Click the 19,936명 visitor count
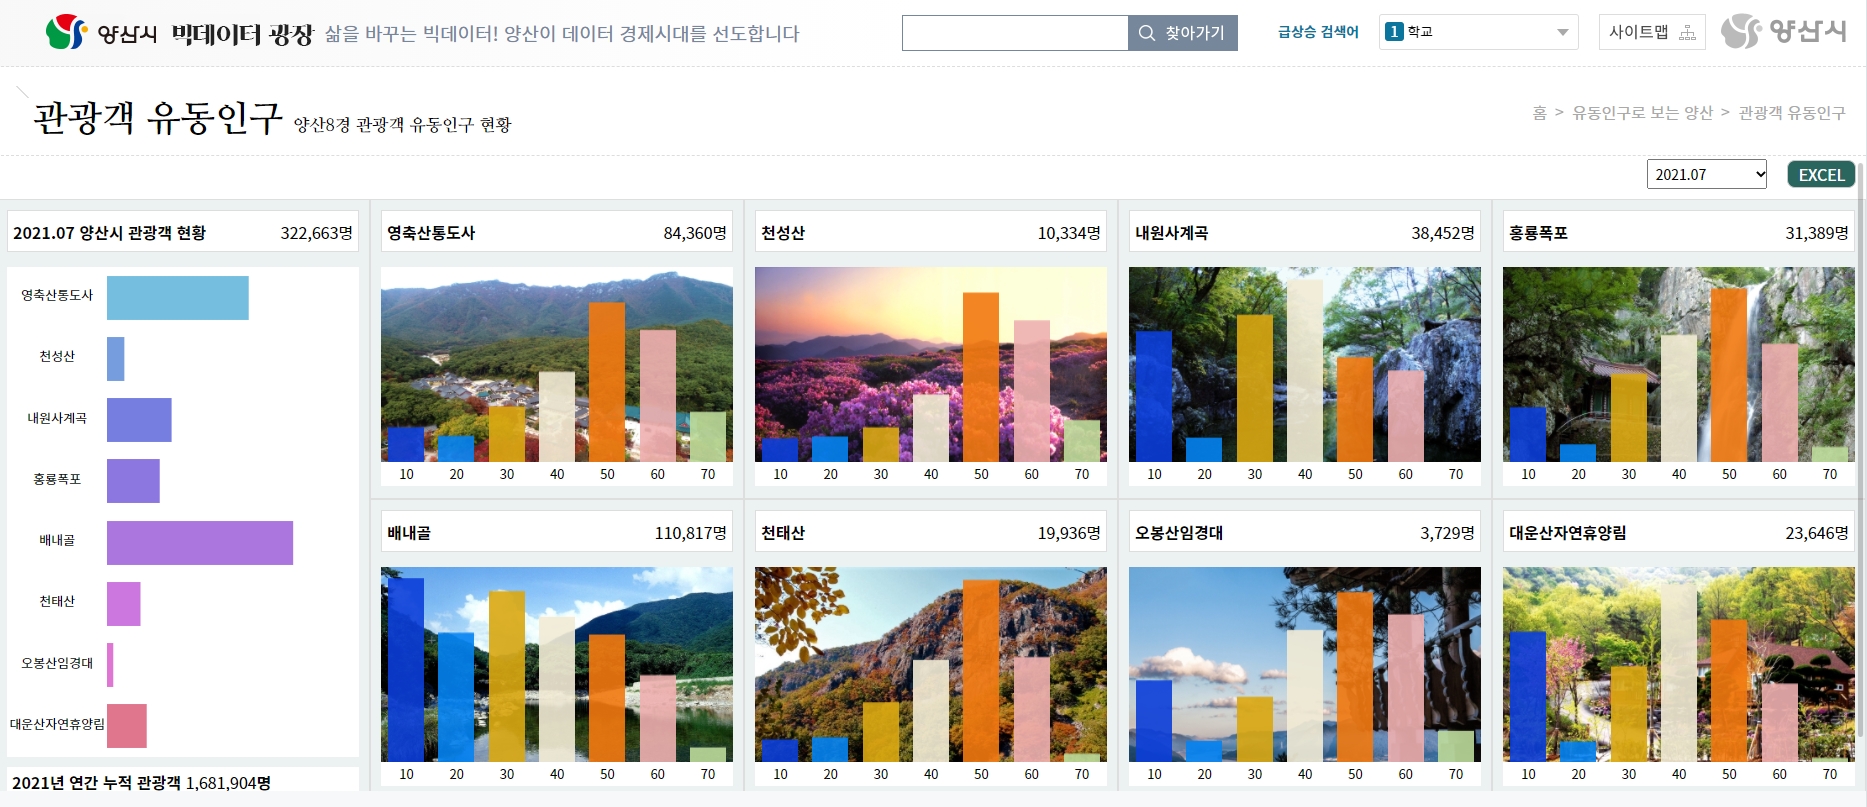Viewport: 1867px width, 807px height. [x=1069, y=533]
